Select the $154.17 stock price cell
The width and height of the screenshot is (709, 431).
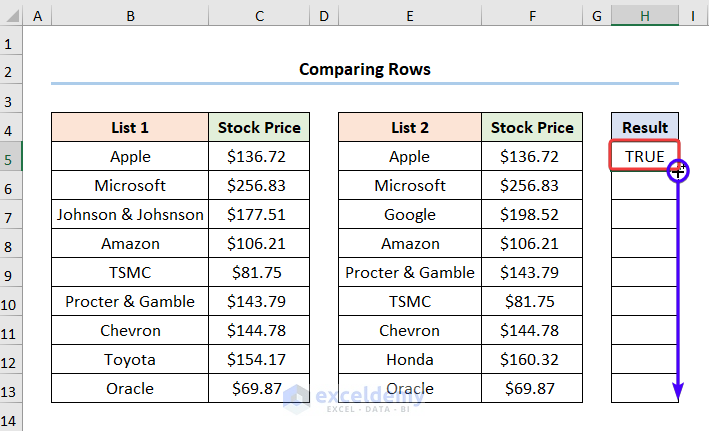coord(259,359)
